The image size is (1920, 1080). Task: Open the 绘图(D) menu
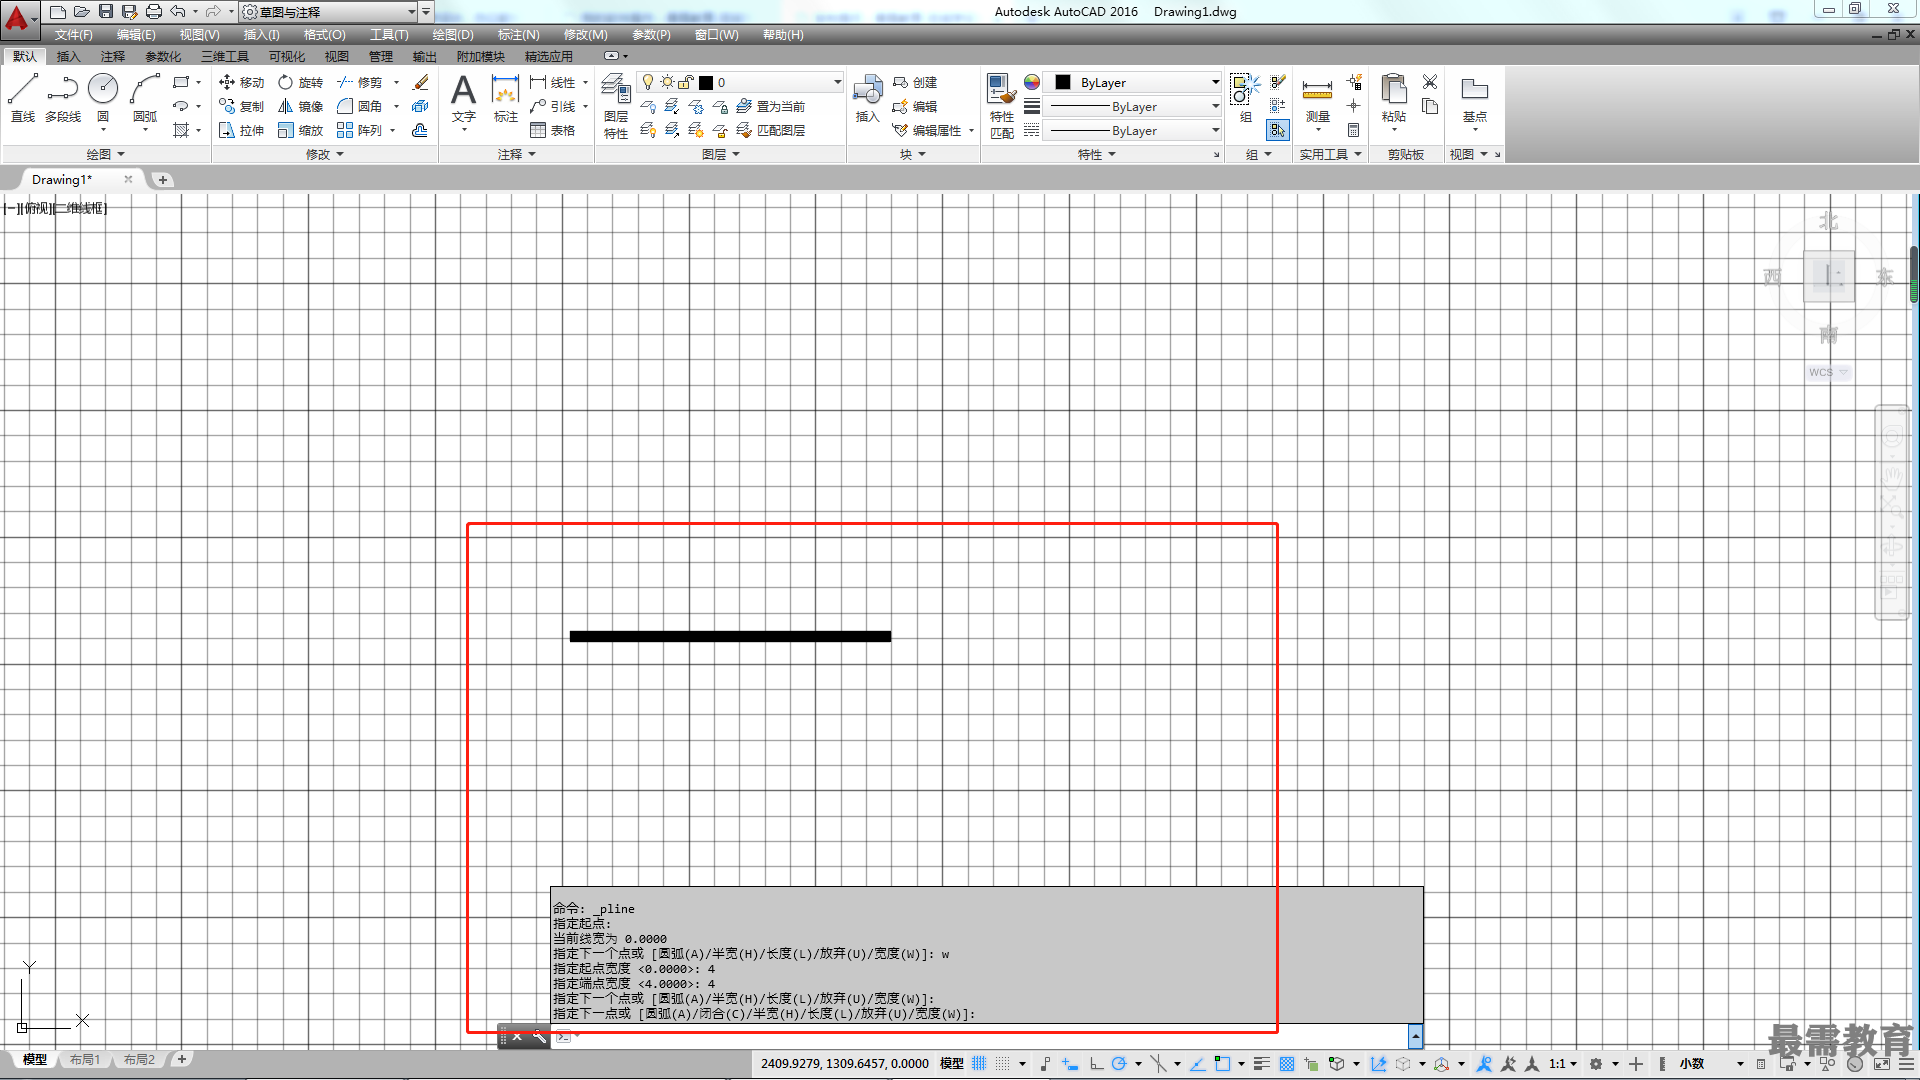pyautogui.click(x=453, y=34)
